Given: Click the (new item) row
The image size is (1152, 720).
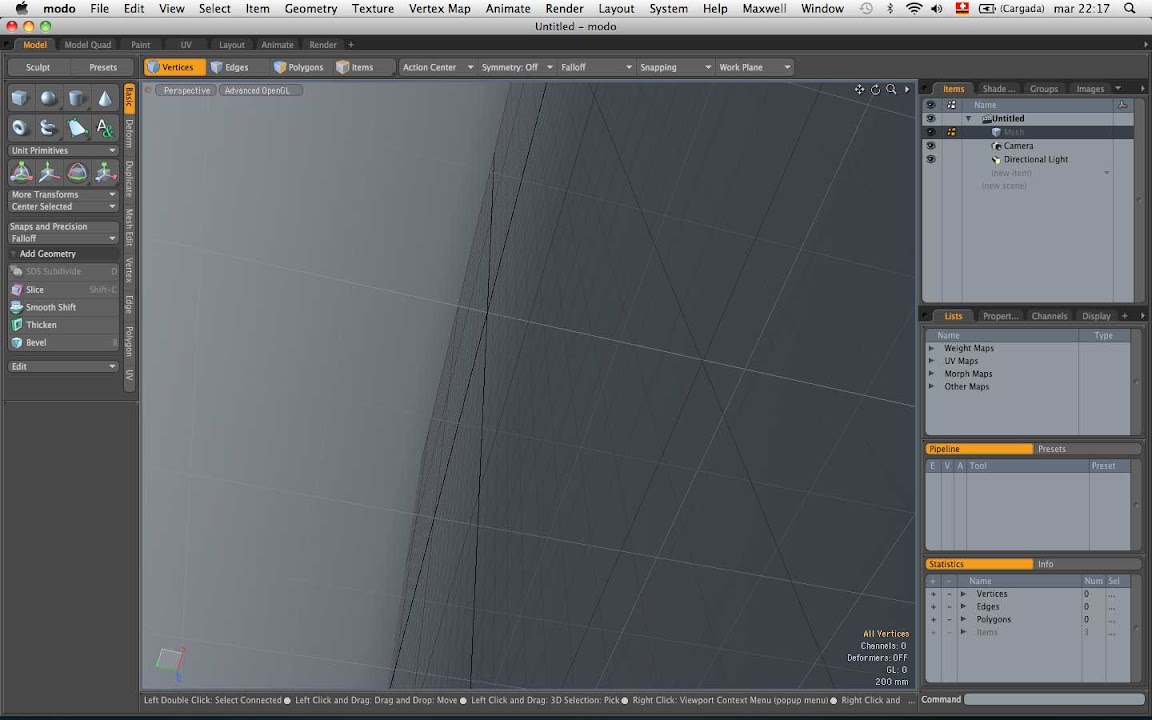Looking at the screenshot, I should (1011, 173).
